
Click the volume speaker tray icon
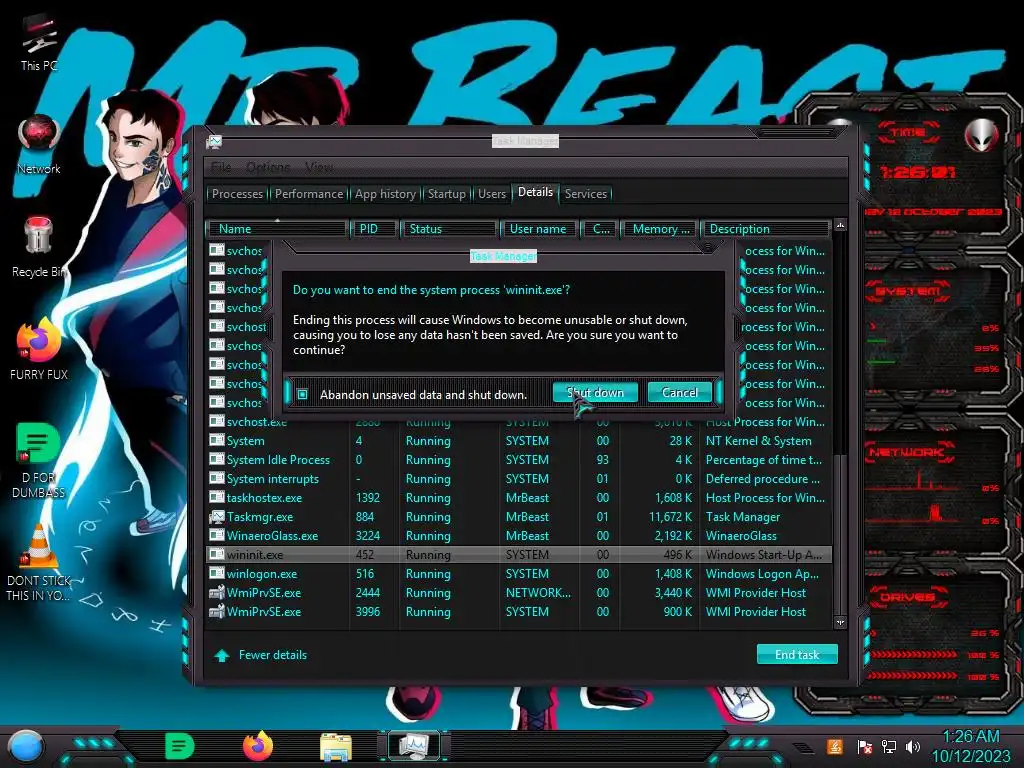pos(913,746)
